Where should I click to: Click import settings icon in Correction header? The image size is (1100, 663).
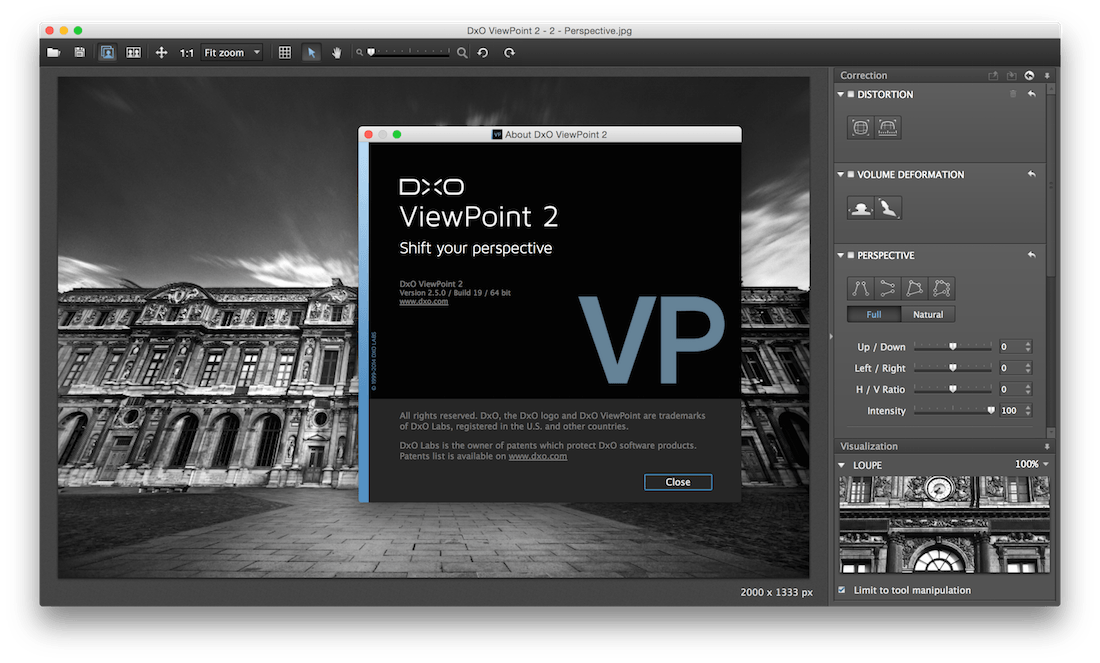pos(1011,76)
